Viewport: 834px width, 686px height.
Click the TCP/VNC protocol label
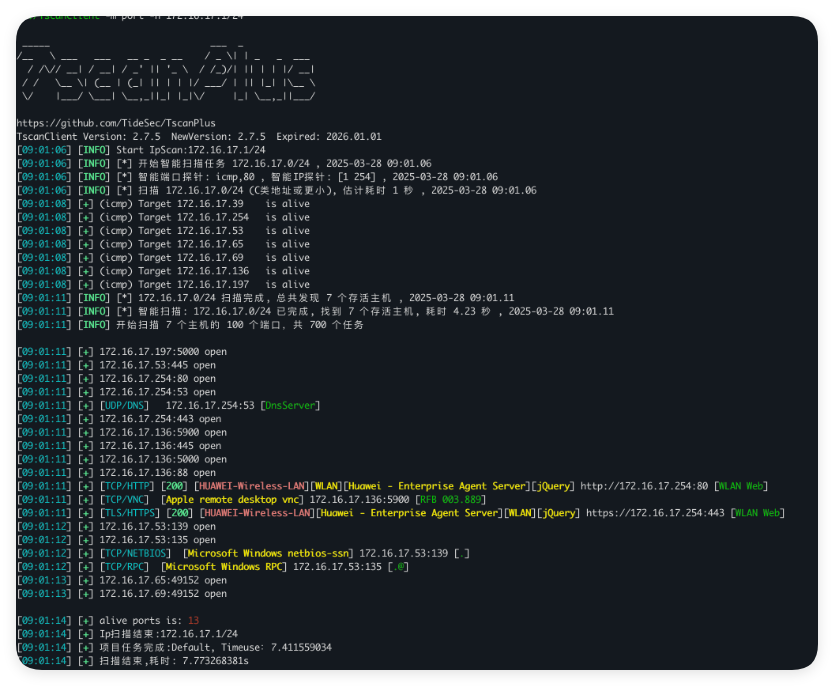[x=124, y=499]
